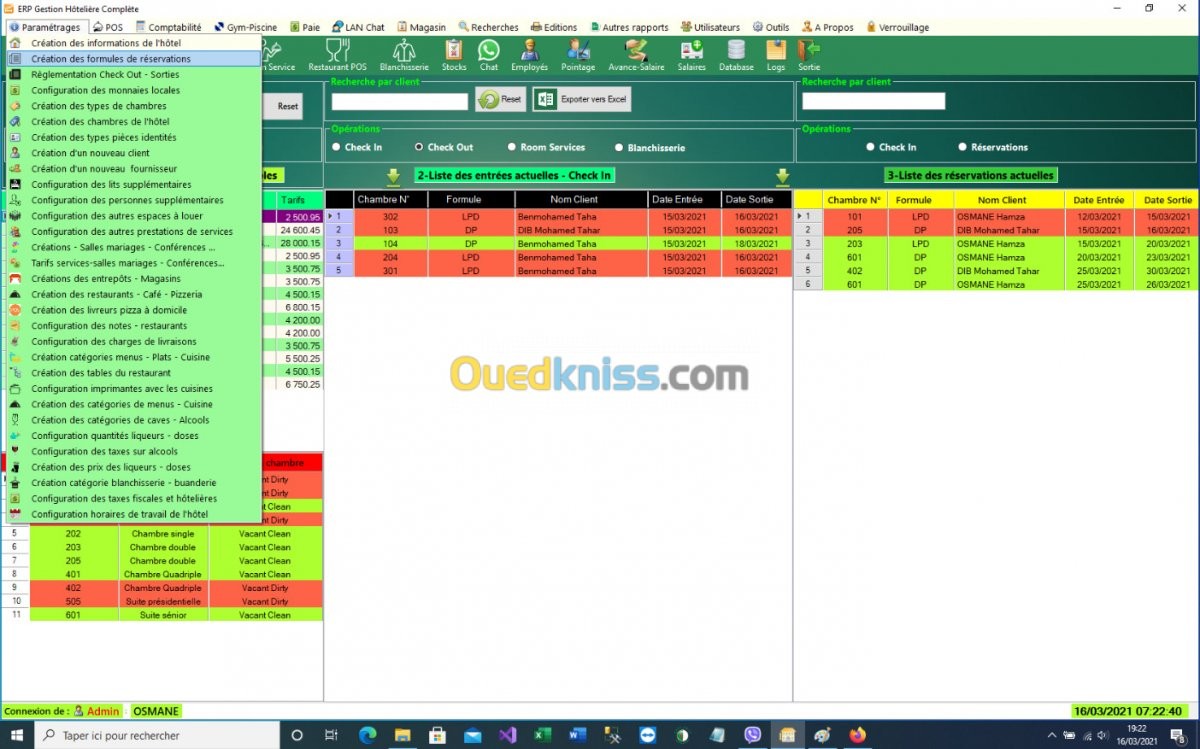Click the Sortie exit icon
The width and height of the screenshot is (1200, 749).
coord(809,55)
